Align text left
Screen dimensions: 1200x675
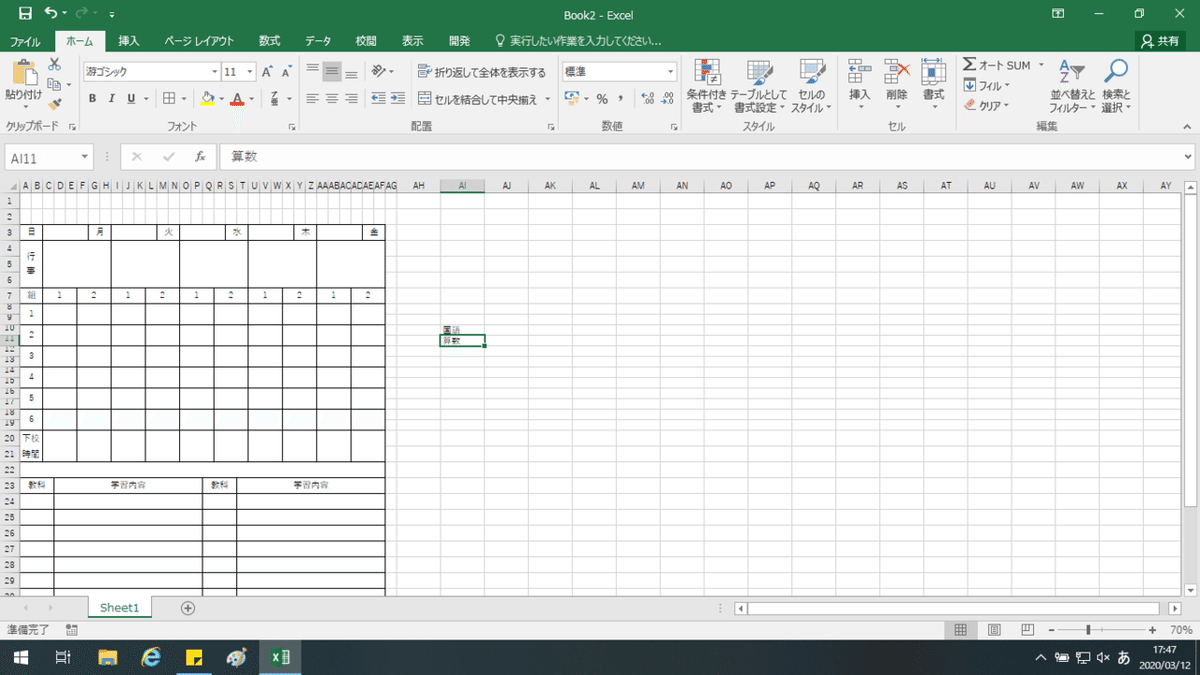pos(312,98)
